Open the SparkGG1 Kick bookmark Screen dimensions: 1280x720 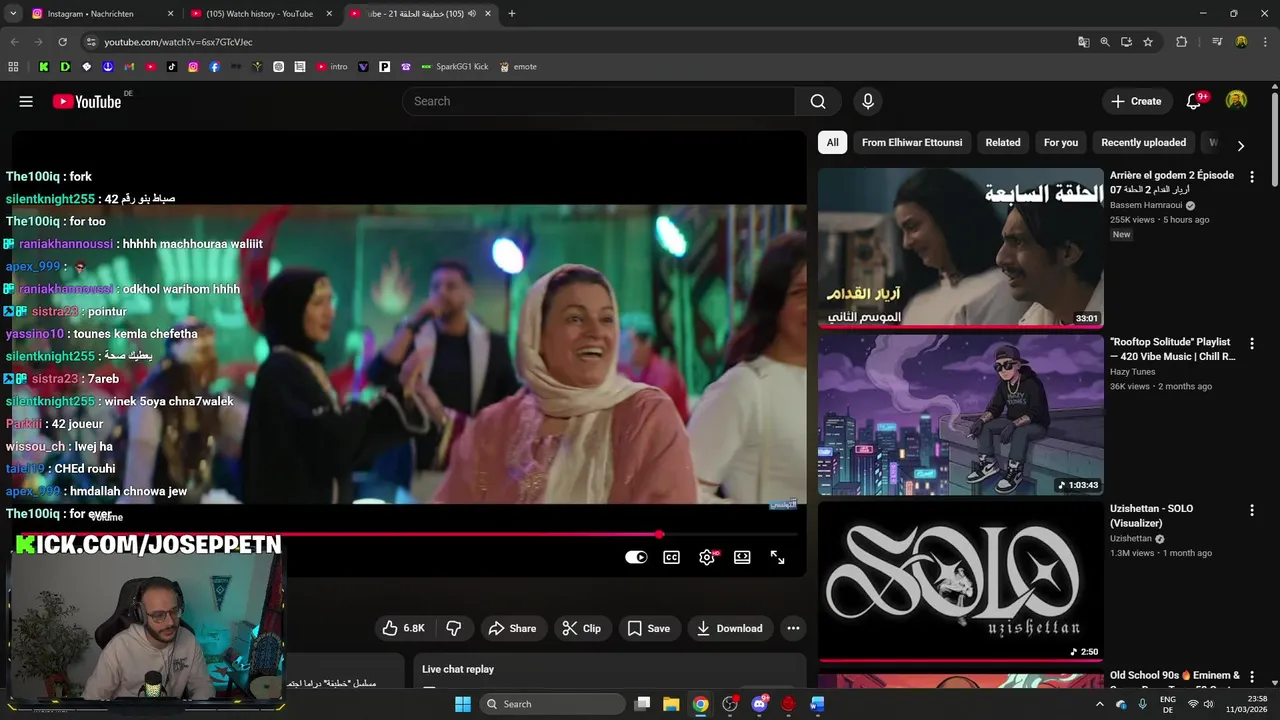click(455, 67)
